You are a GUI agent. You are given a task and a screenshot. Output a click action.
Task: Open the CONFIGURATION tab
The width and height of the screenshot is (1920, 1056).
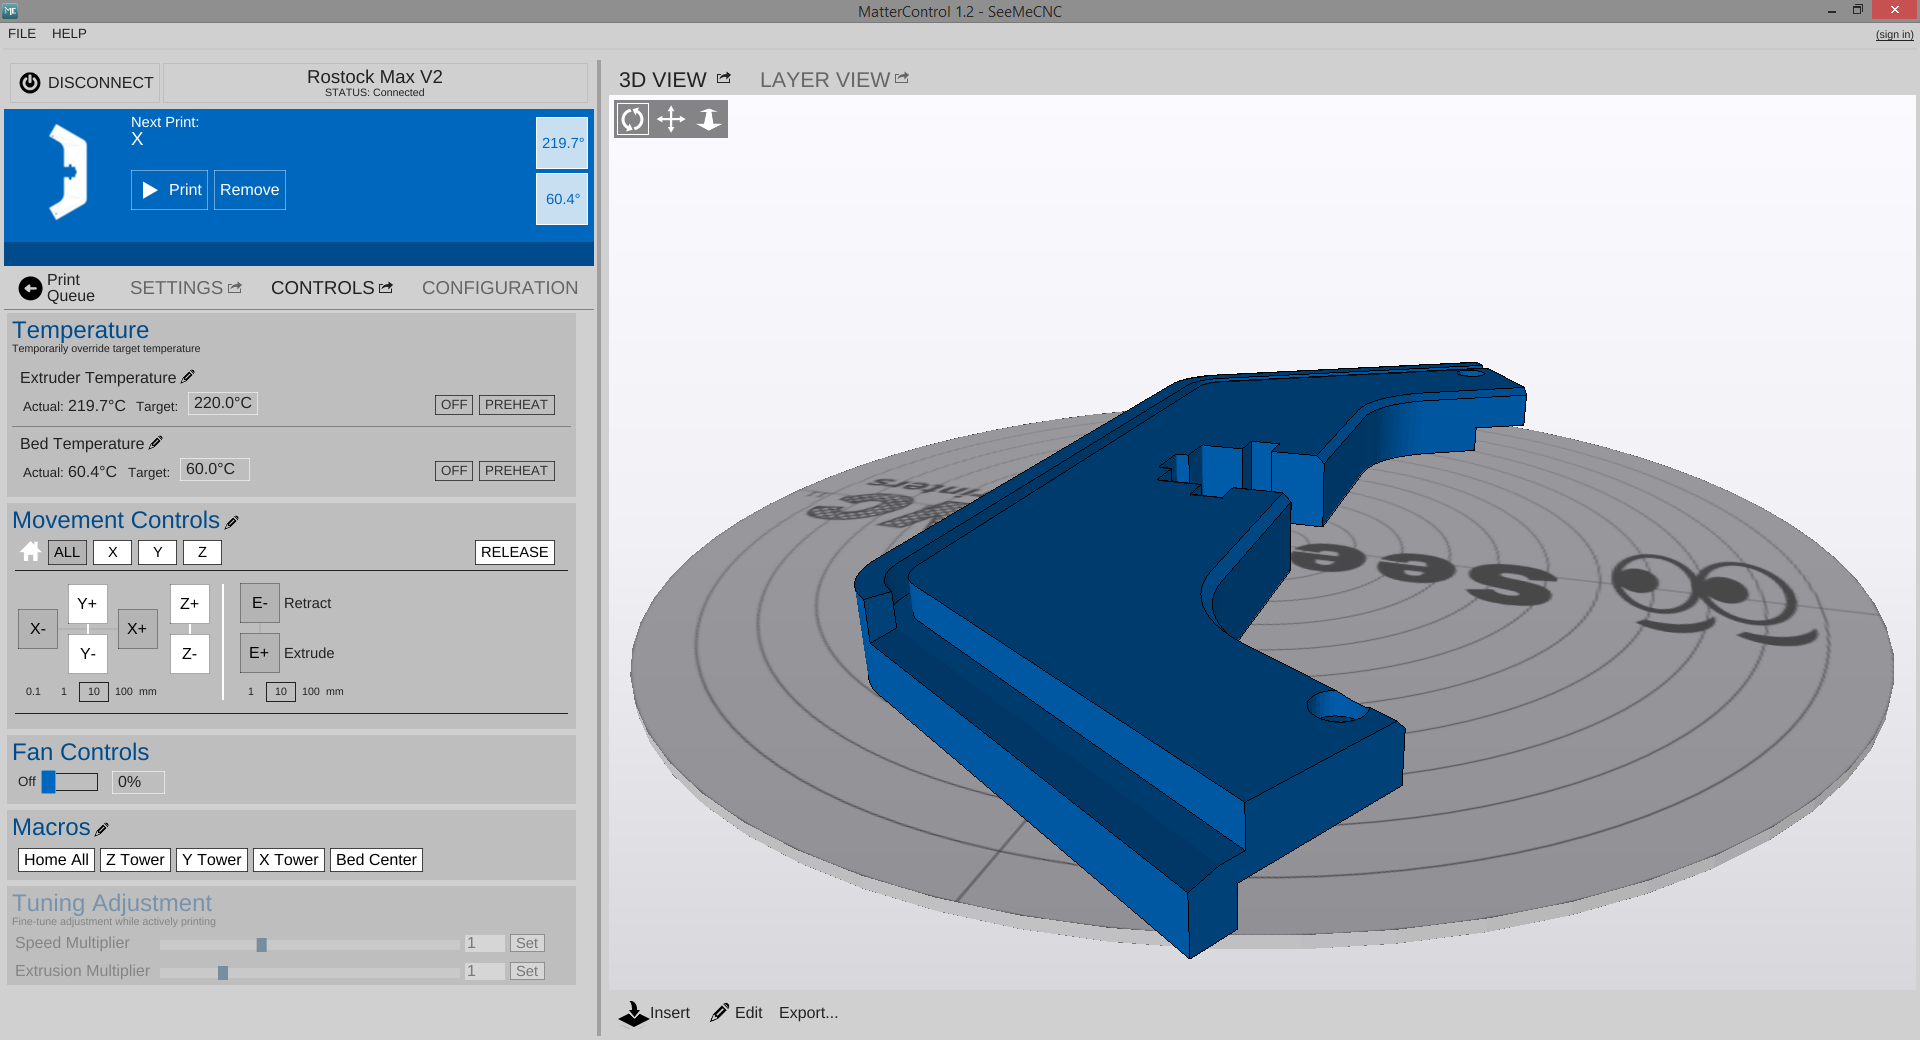coord(500,288)
